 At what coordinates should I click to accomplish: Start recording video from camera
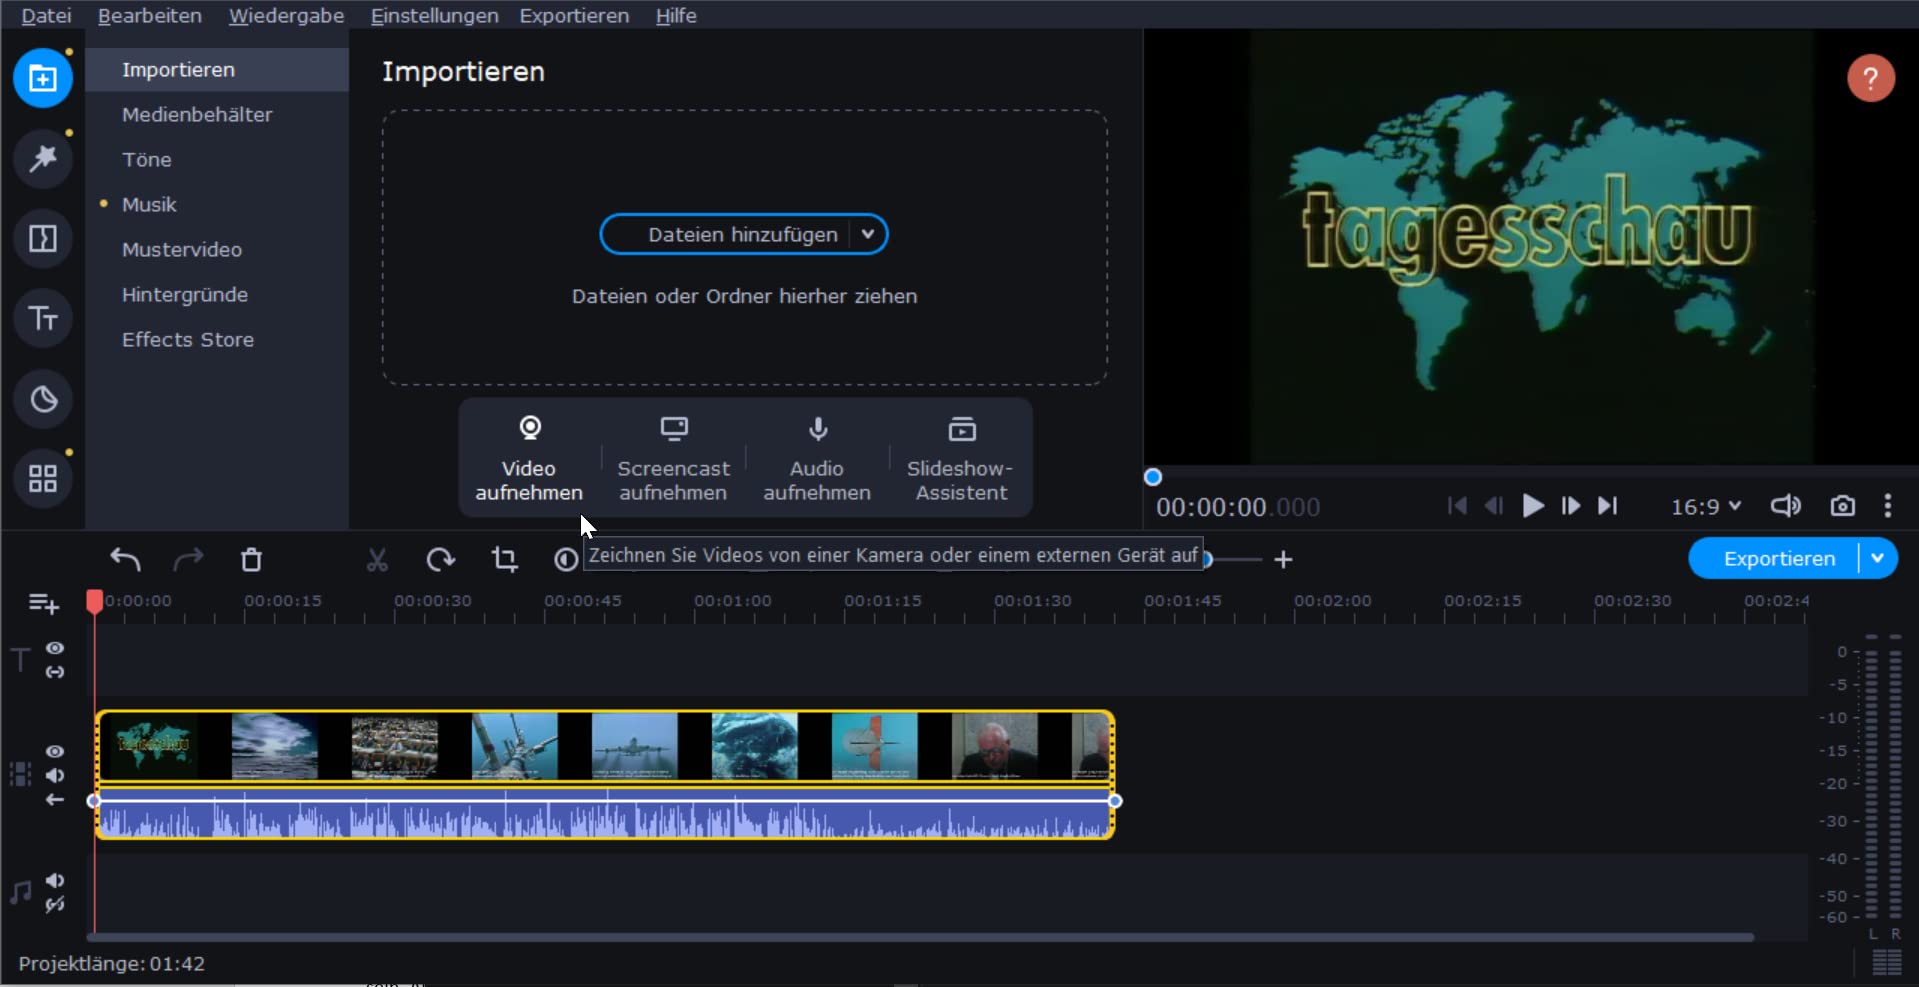point(529,458)
